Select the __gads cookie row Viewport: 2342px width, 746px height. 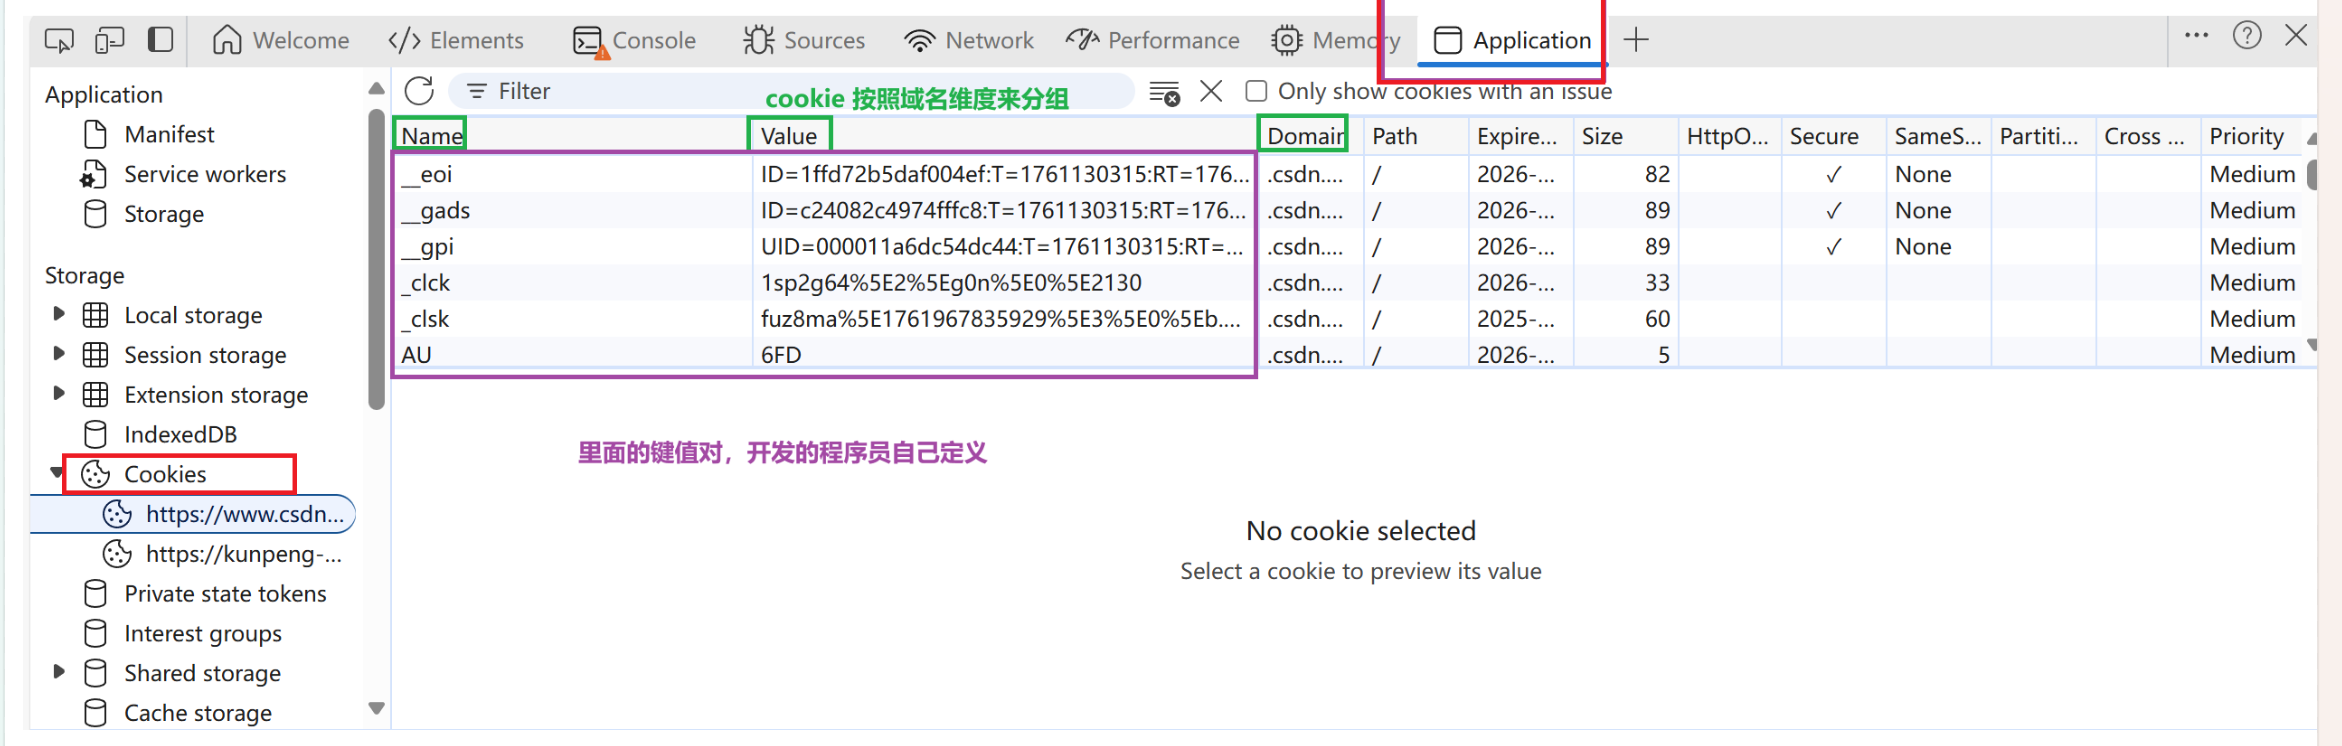(1349, 210)
